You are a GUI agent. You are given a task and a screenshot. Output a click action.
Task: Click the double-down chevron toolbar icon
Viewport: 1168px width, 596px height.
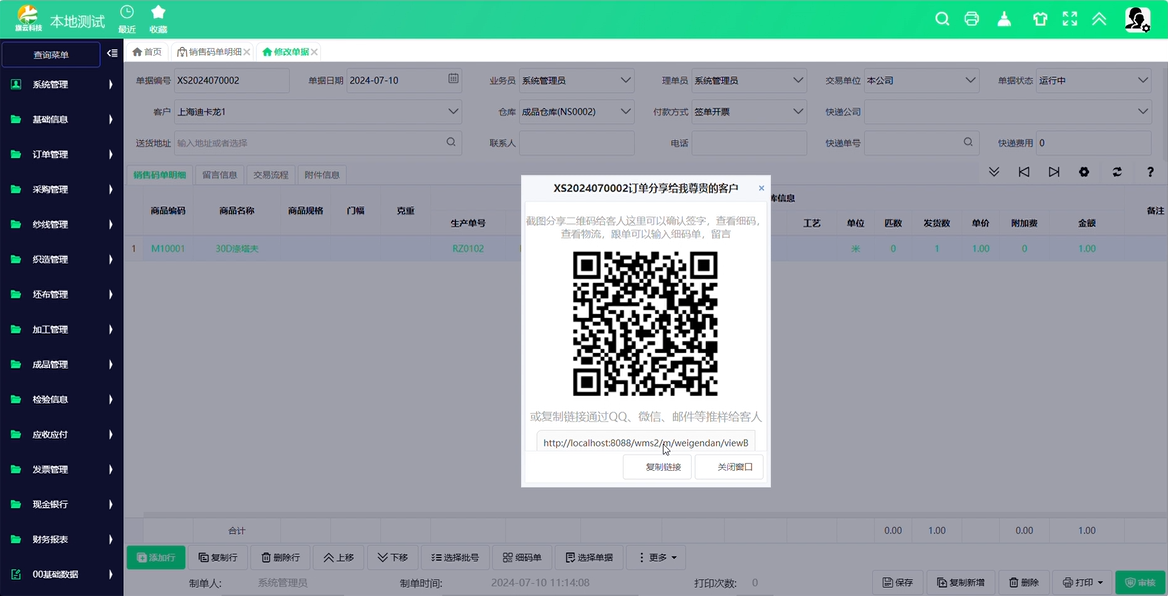994,171
